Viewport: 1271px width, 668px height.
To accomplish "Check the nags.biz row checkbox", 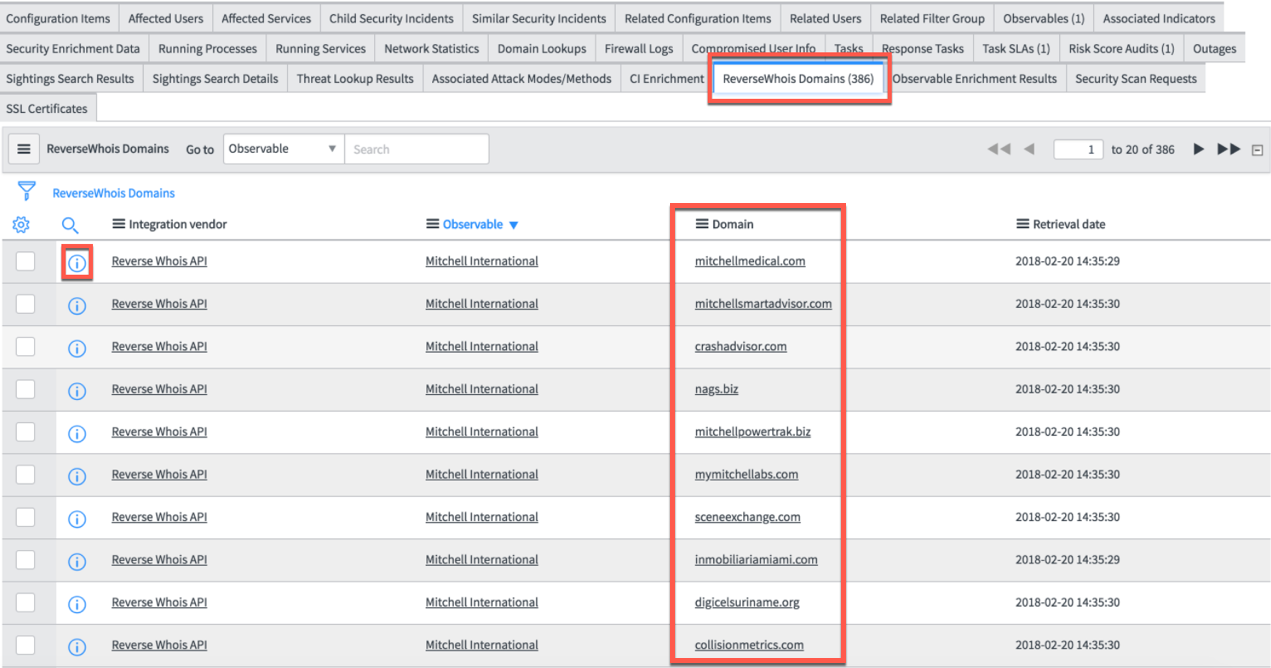I will [x=25, y=389].
